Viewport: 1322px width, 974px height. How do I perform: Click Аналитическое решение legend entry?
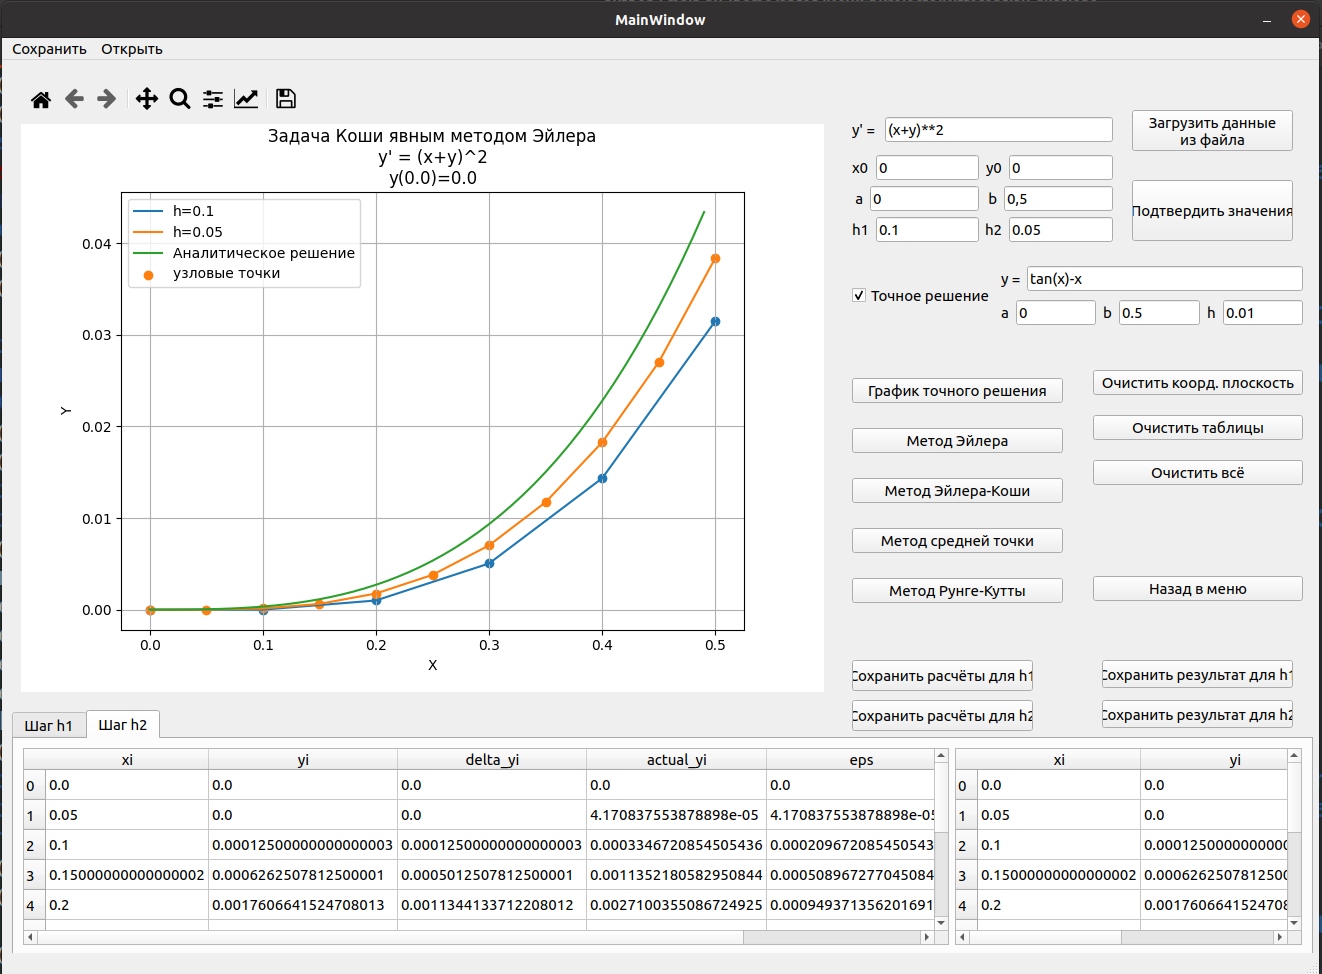tap(264, 253)
